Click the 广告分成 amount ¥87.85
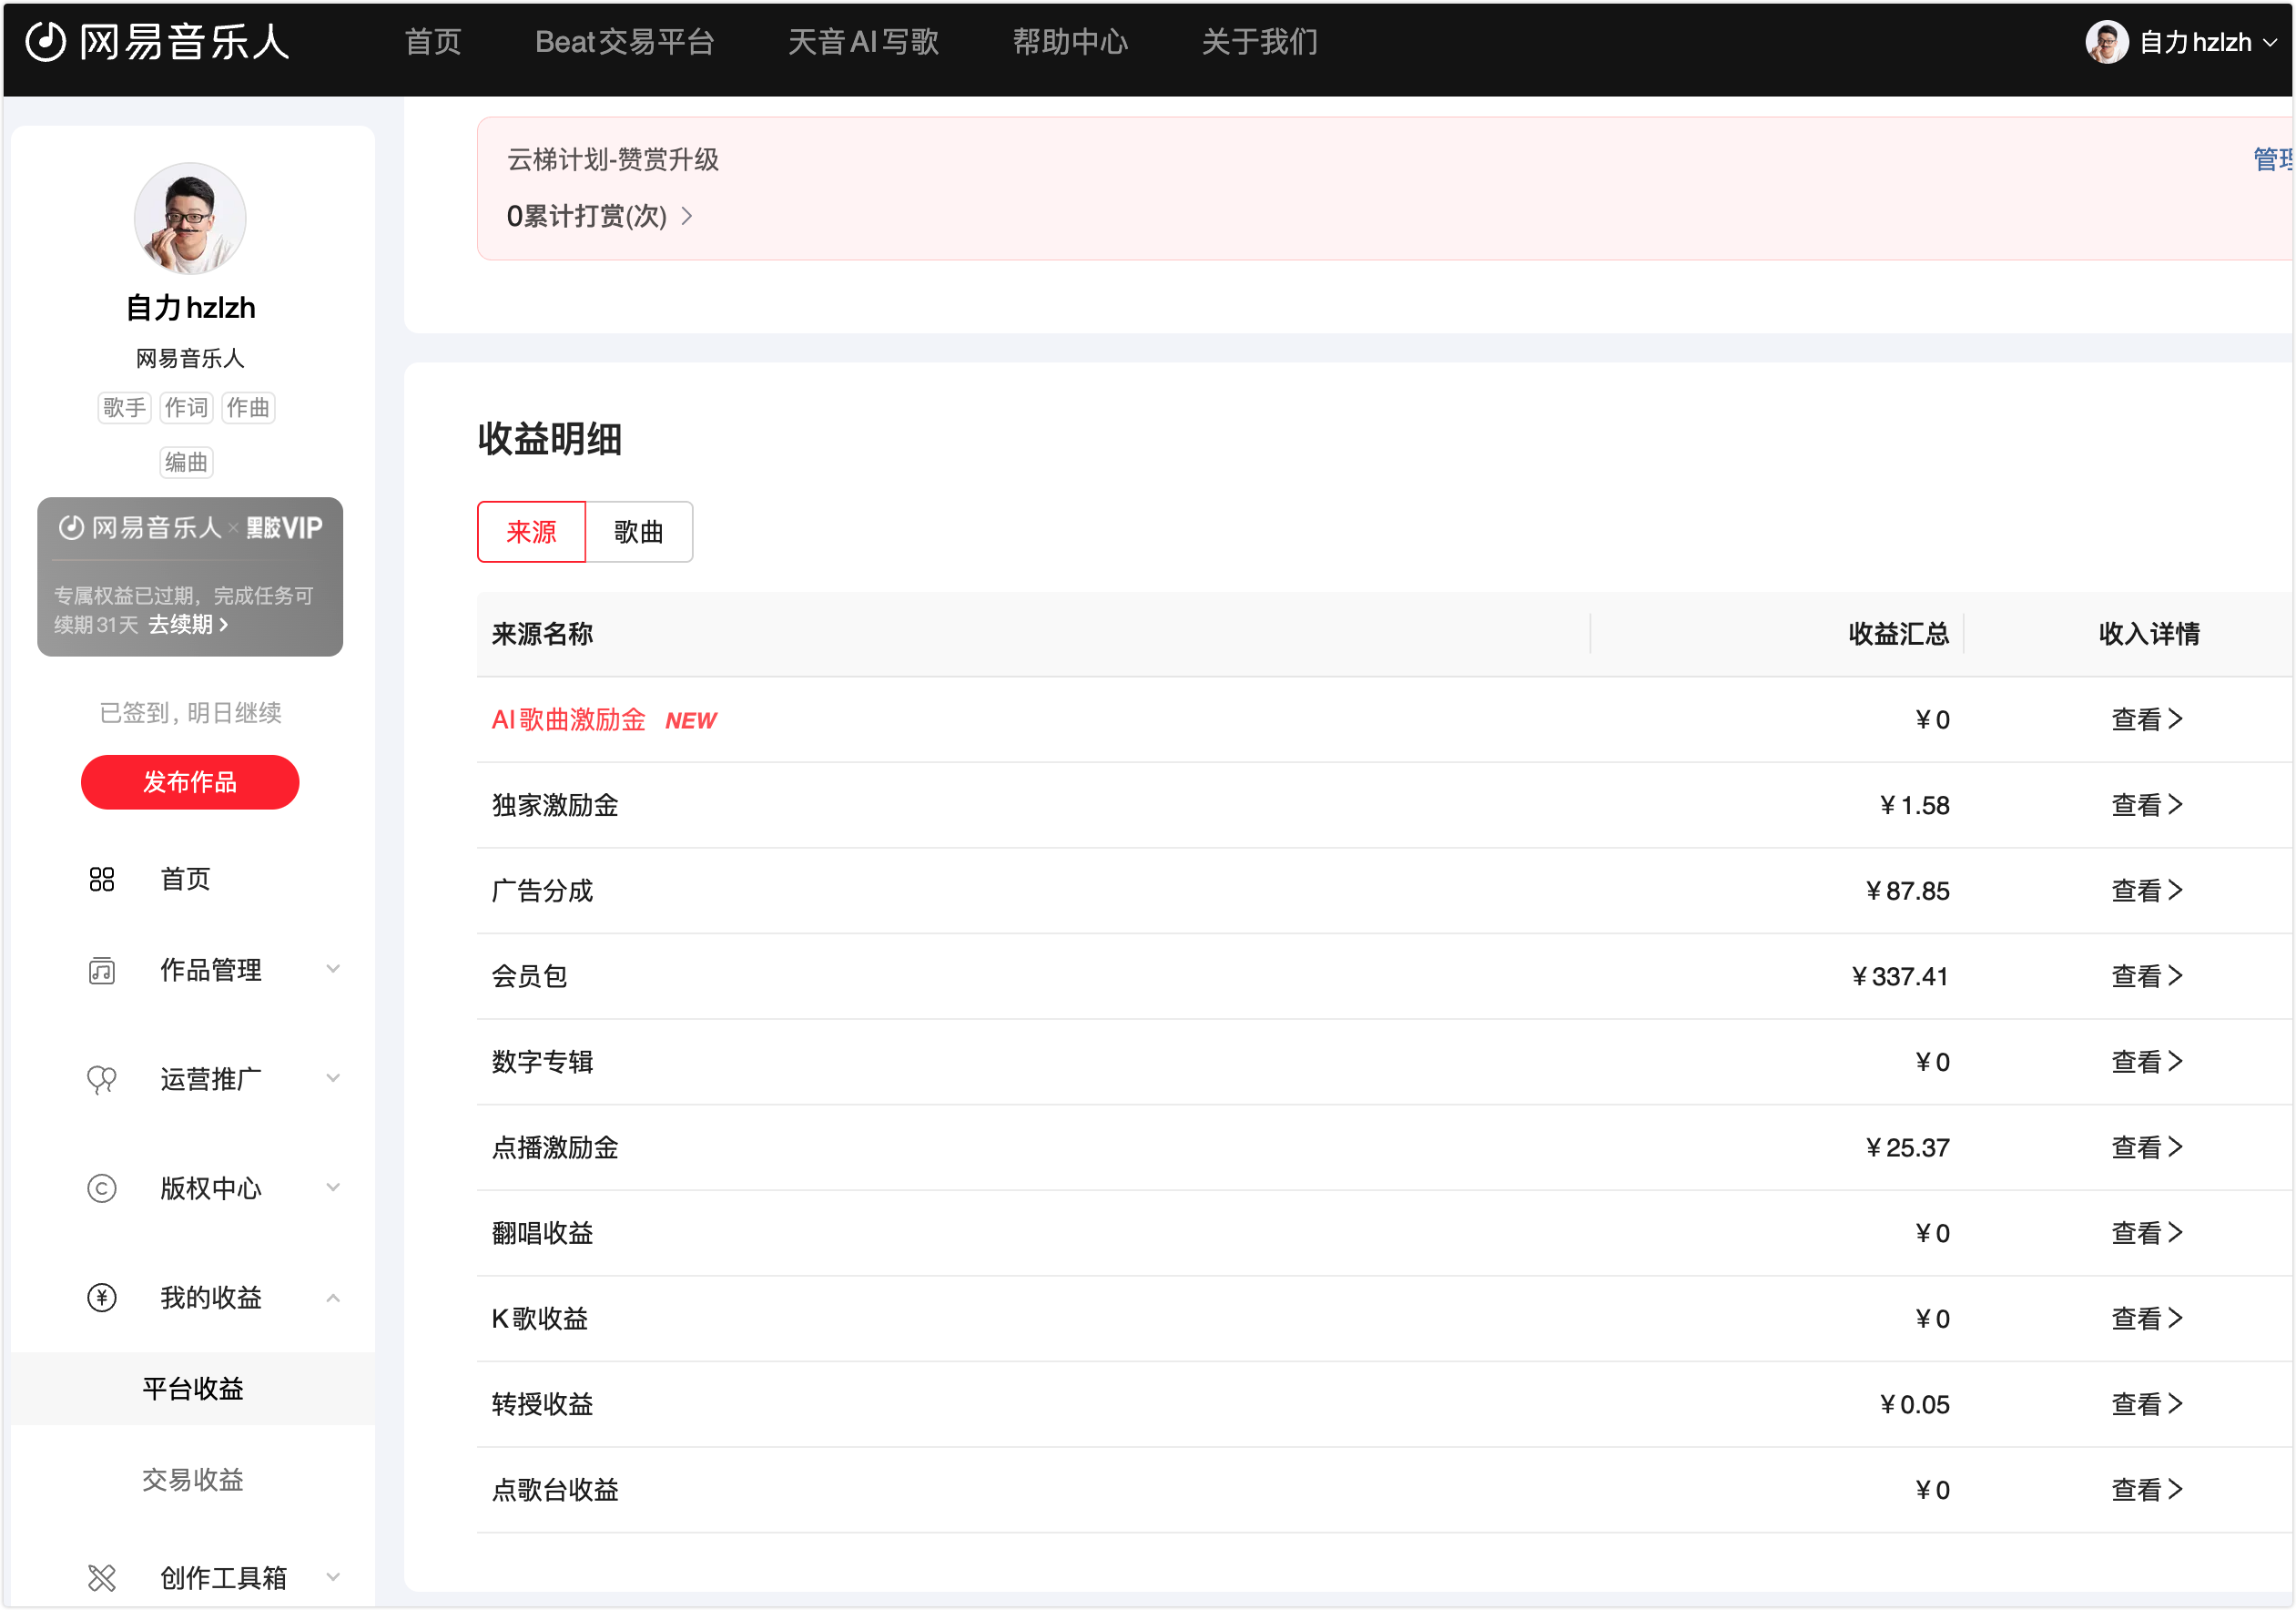The height and width of the screenshot is (1610, 2296). point(1908,891)
